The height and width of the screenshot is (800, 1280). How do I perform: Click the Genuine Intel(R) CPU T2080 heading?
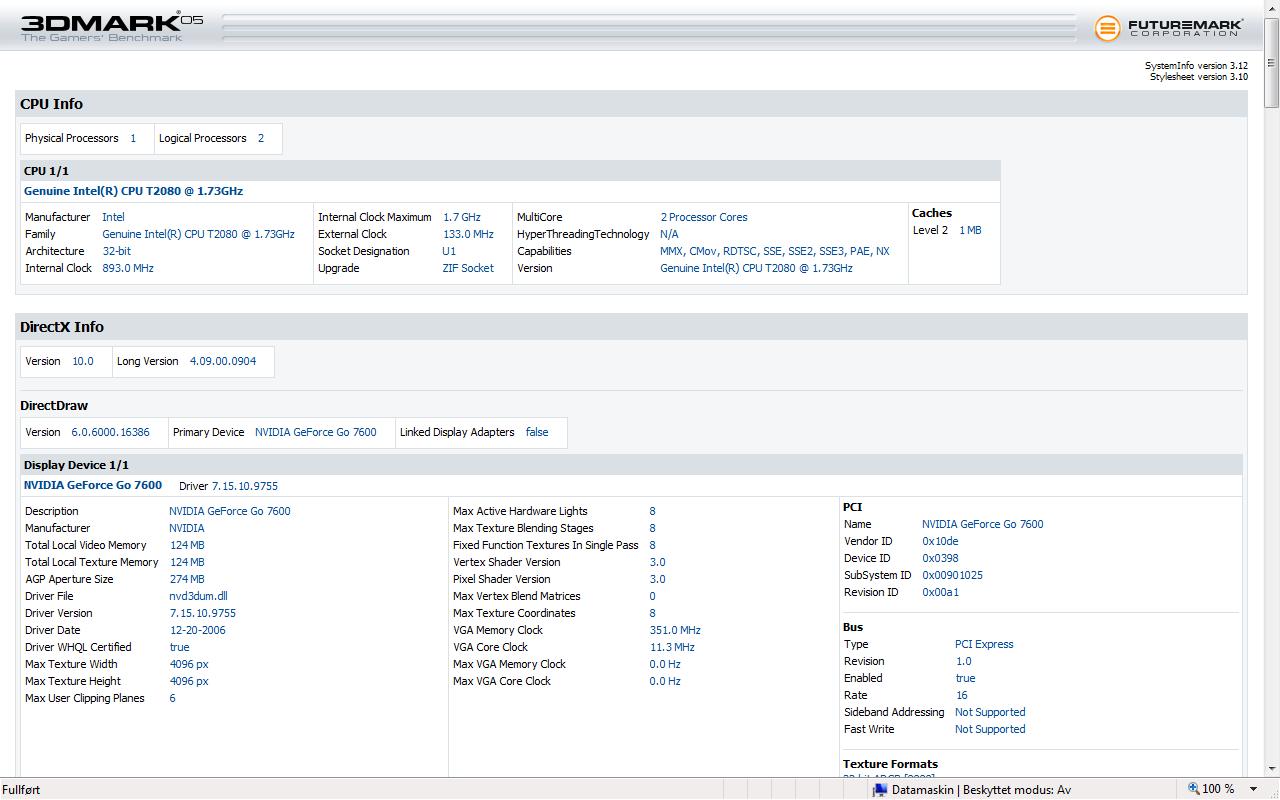point(133,191)
